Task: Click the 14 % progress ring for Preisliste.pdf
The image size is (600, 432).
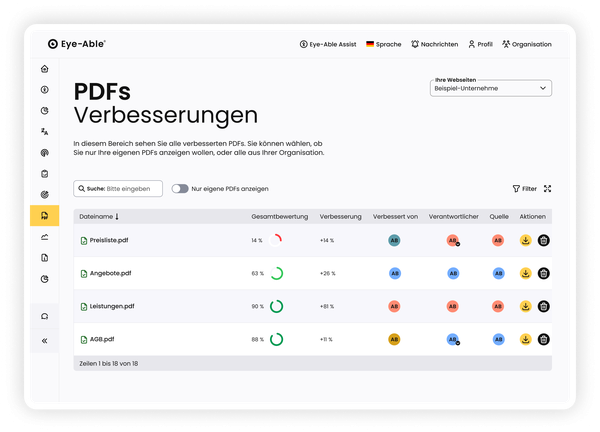Action: [x=276, y=240]
